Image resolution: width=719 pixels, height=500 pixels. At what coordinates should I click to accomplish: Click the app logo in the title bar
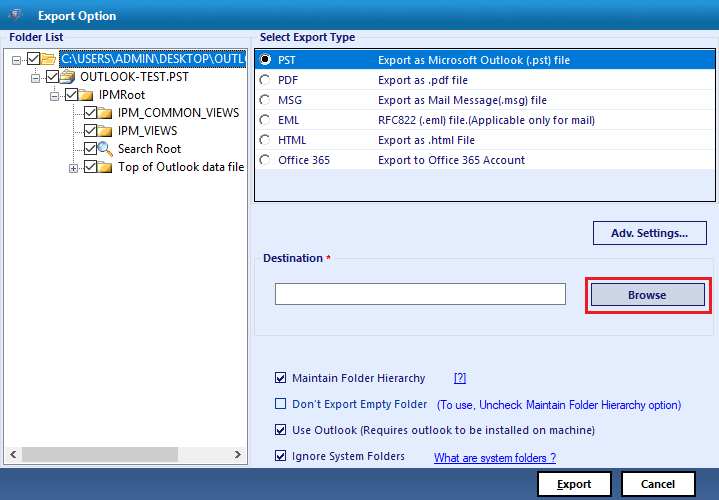click(16, 15)
